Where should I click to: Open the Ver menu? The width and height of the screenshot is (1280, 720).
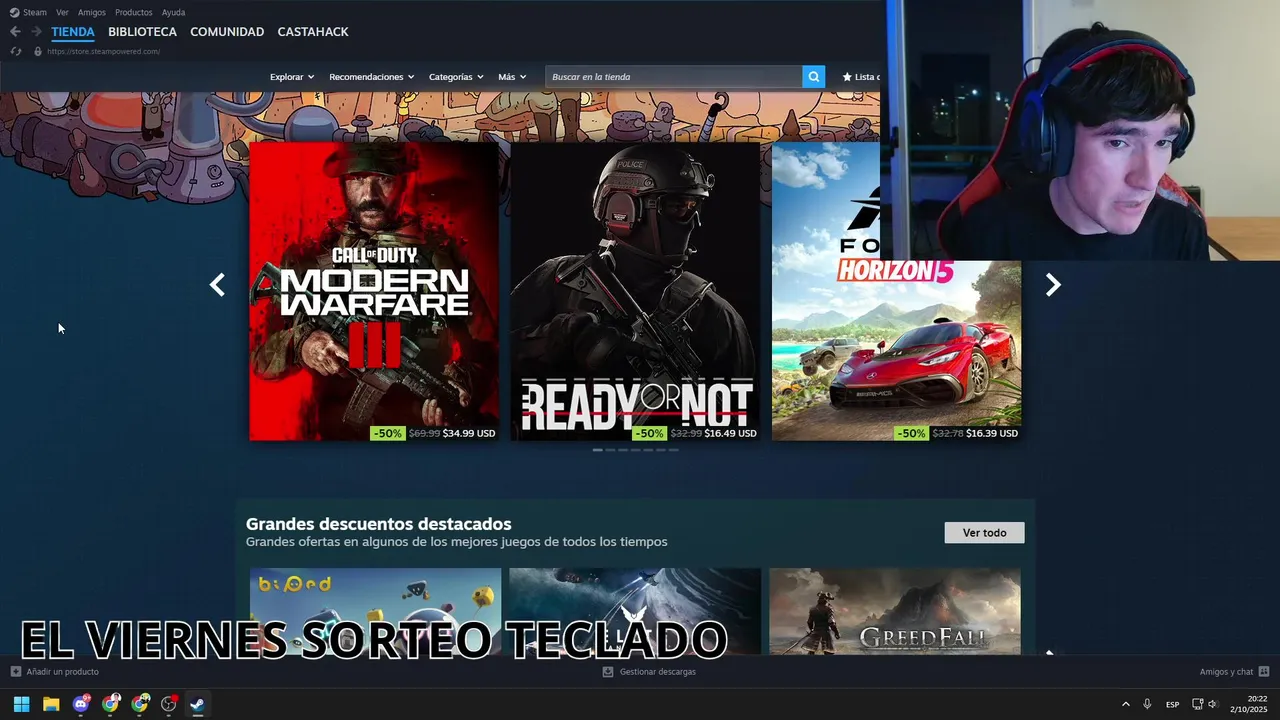[x=62, y=12]
